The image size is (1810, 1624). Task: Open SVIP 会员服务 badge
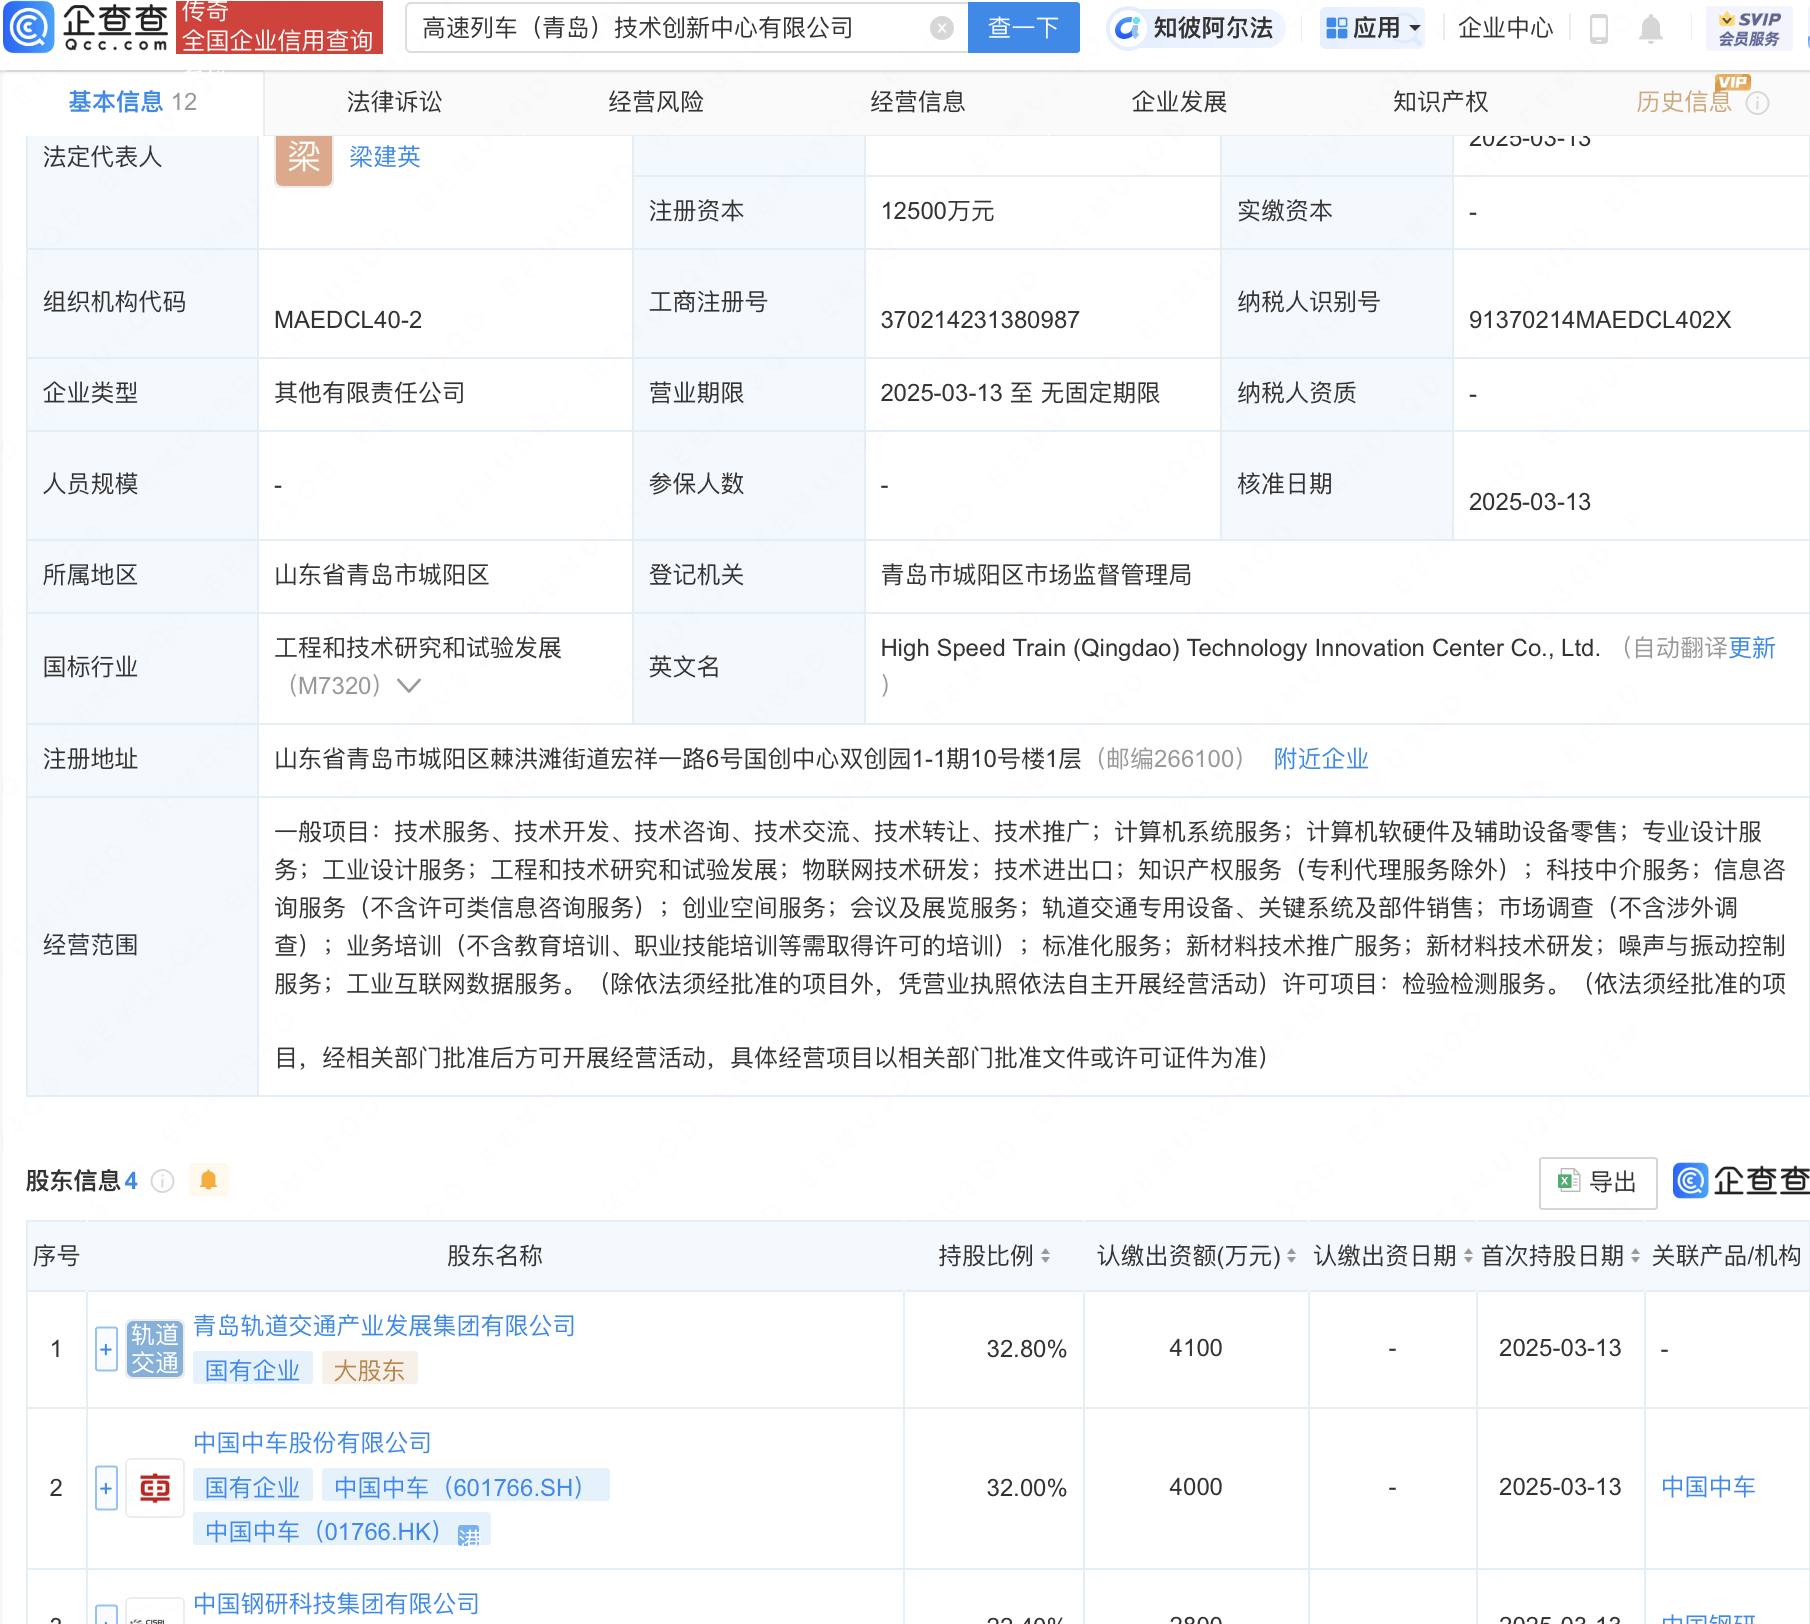tap(1749, 28)
